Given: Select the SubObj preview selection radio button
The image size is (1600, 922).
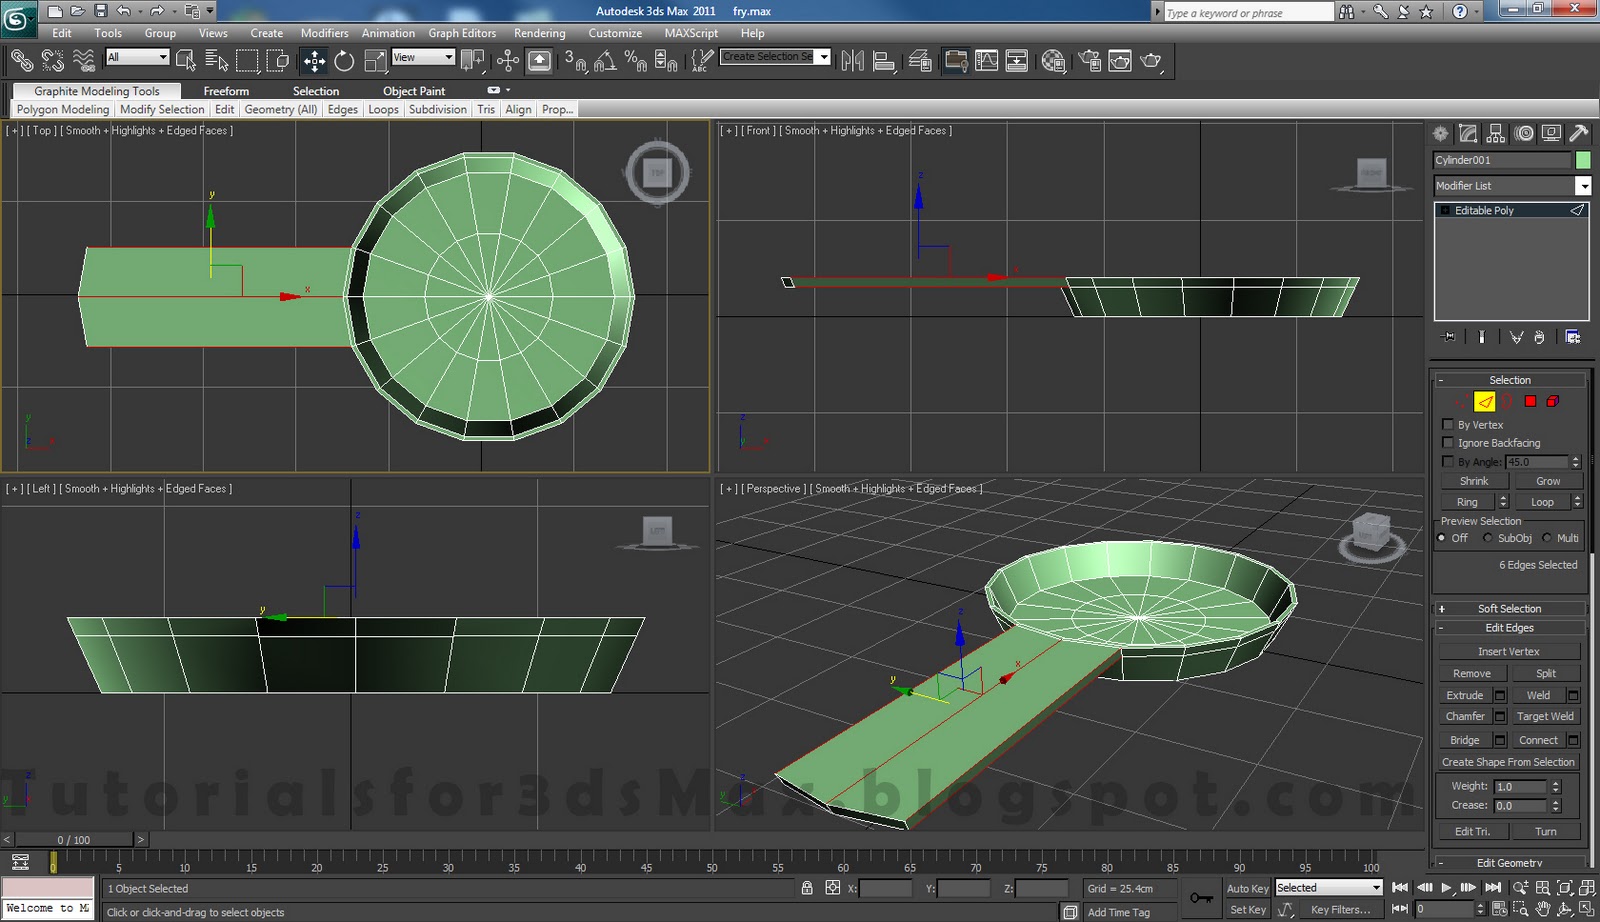Looking at the screenshot, I should (1489, 538).
